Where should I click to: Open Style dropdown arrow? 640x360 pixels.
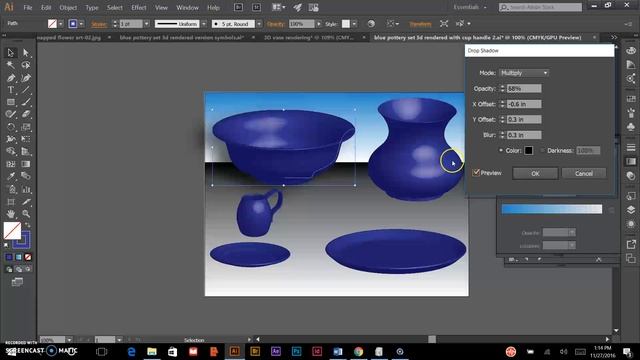[354, 24]
